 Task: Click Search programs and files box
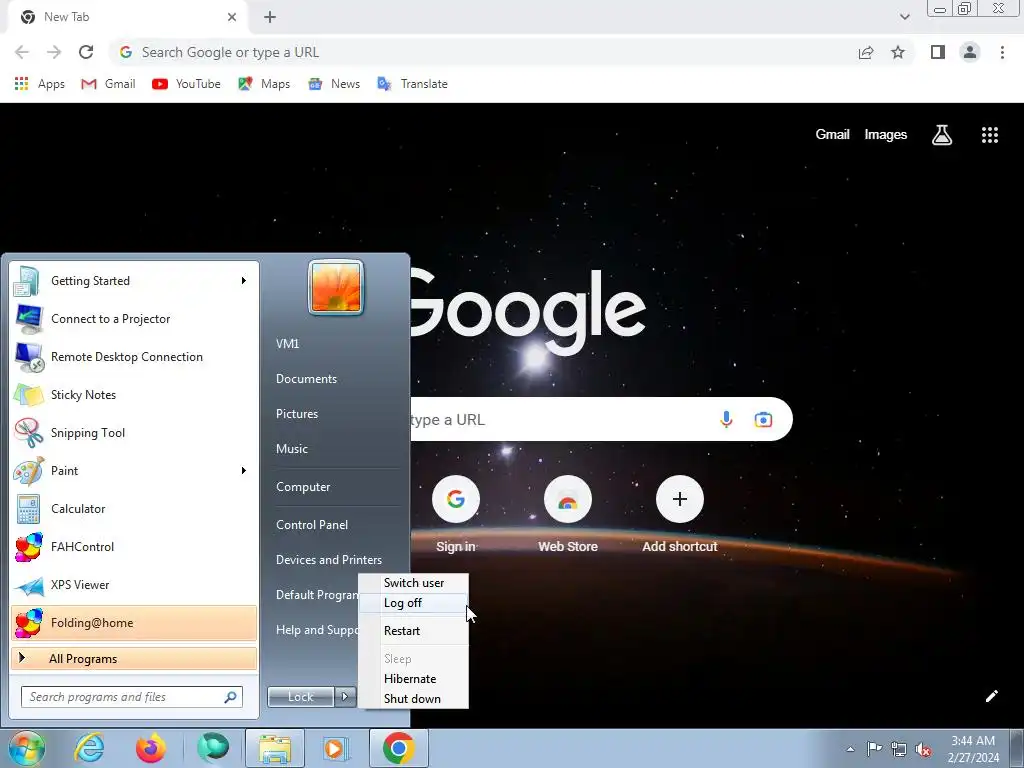click(132, 697)
